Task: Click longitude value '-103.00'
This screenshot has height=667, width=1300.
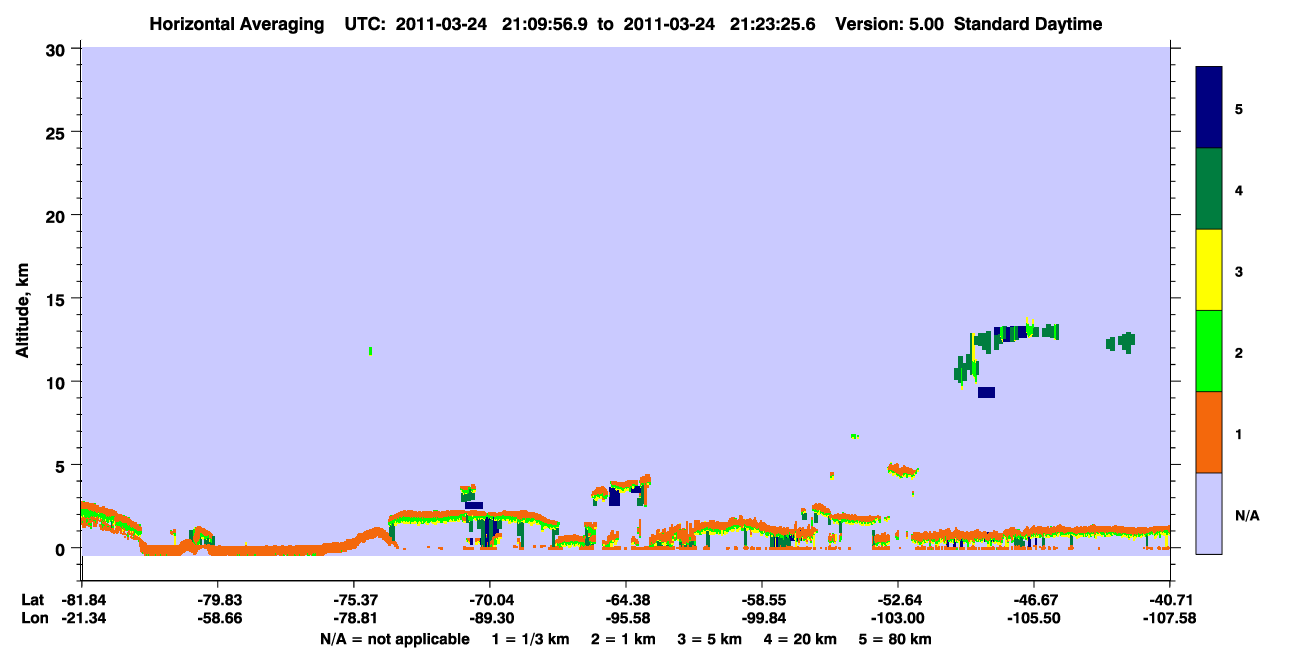Action: click(898, 618)
